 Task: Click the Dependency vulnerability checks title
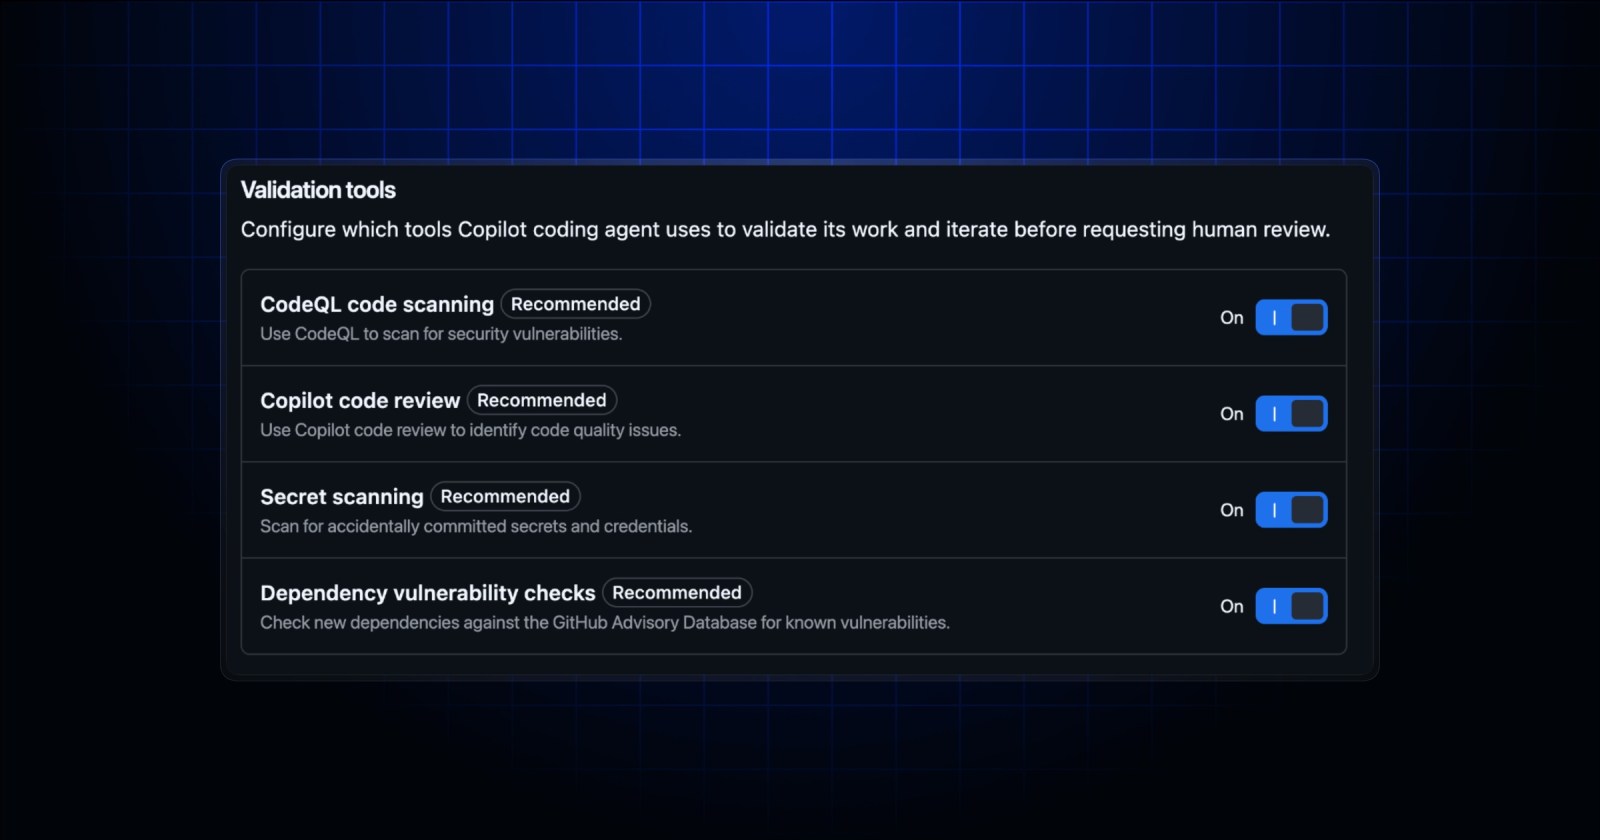tap(428, 593)
